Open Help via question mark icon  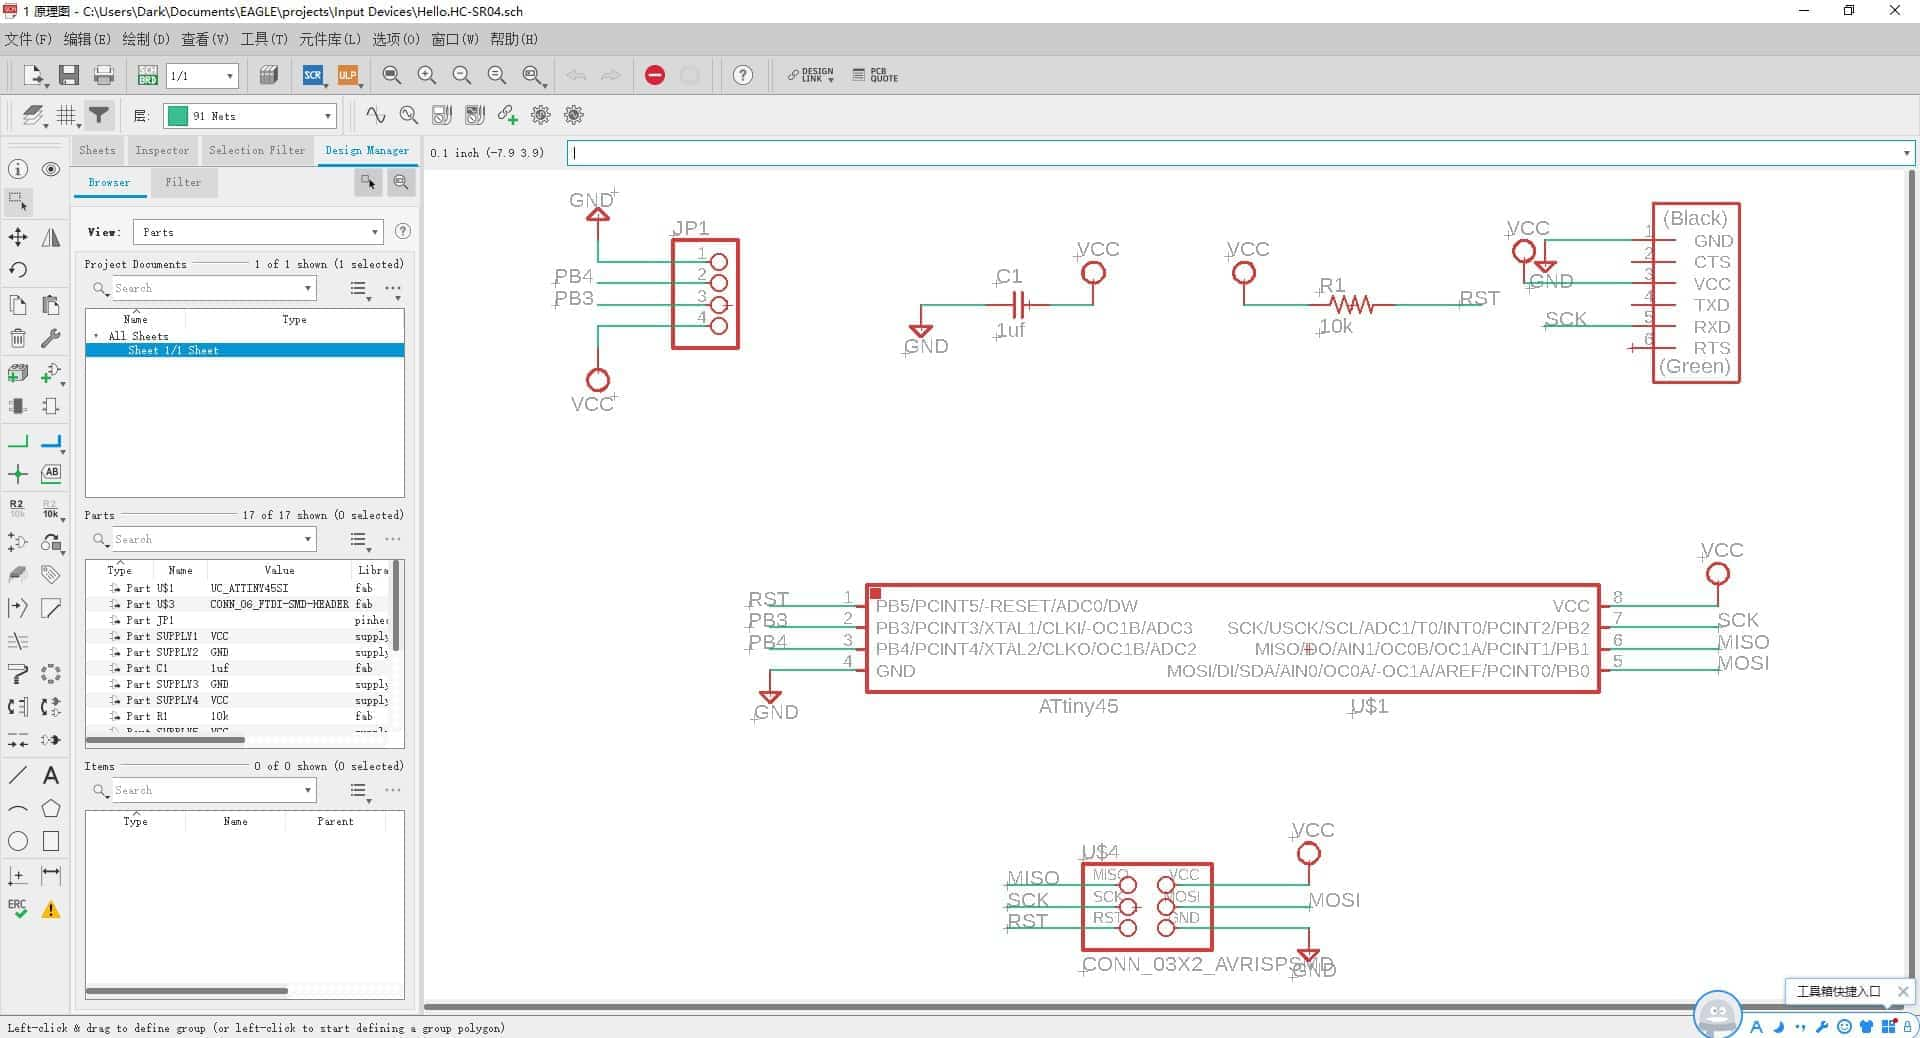click(742, 75)
